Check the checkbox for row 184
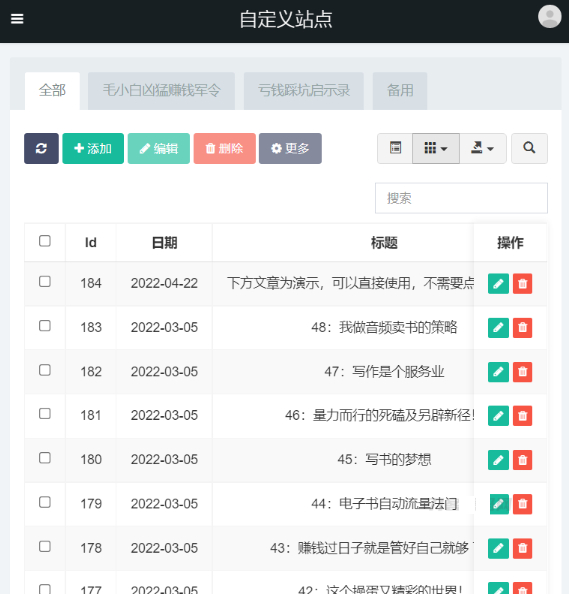Image resolution: width=569 pixels, height=594 pixels. click(x=45, y=281)
